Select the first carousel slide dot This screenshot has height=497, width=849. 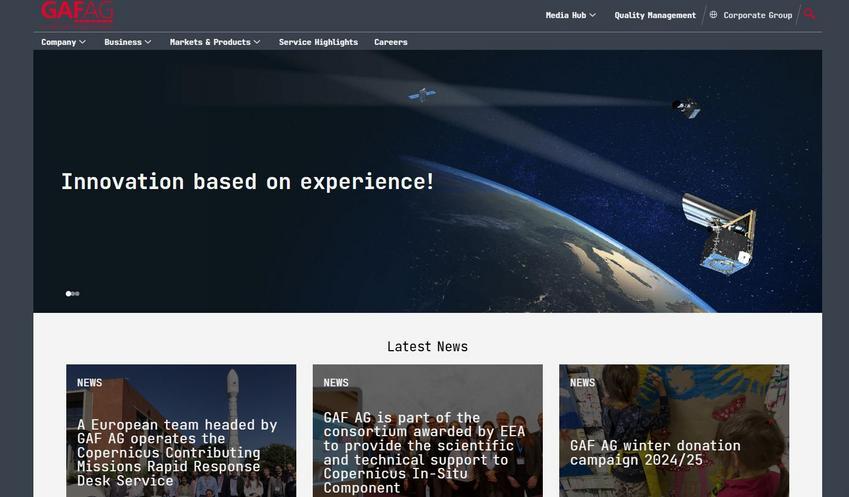68,293
